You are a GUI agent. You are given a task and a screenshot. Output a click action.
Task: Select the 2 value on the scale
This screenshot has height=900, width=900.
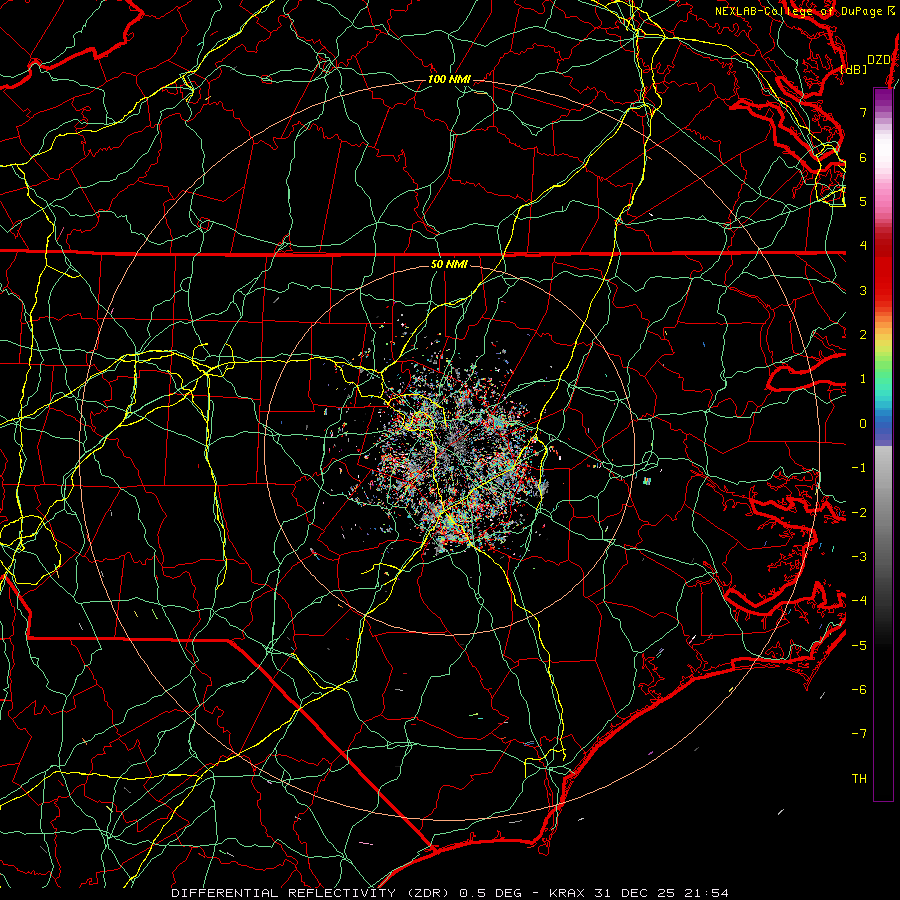863,335
